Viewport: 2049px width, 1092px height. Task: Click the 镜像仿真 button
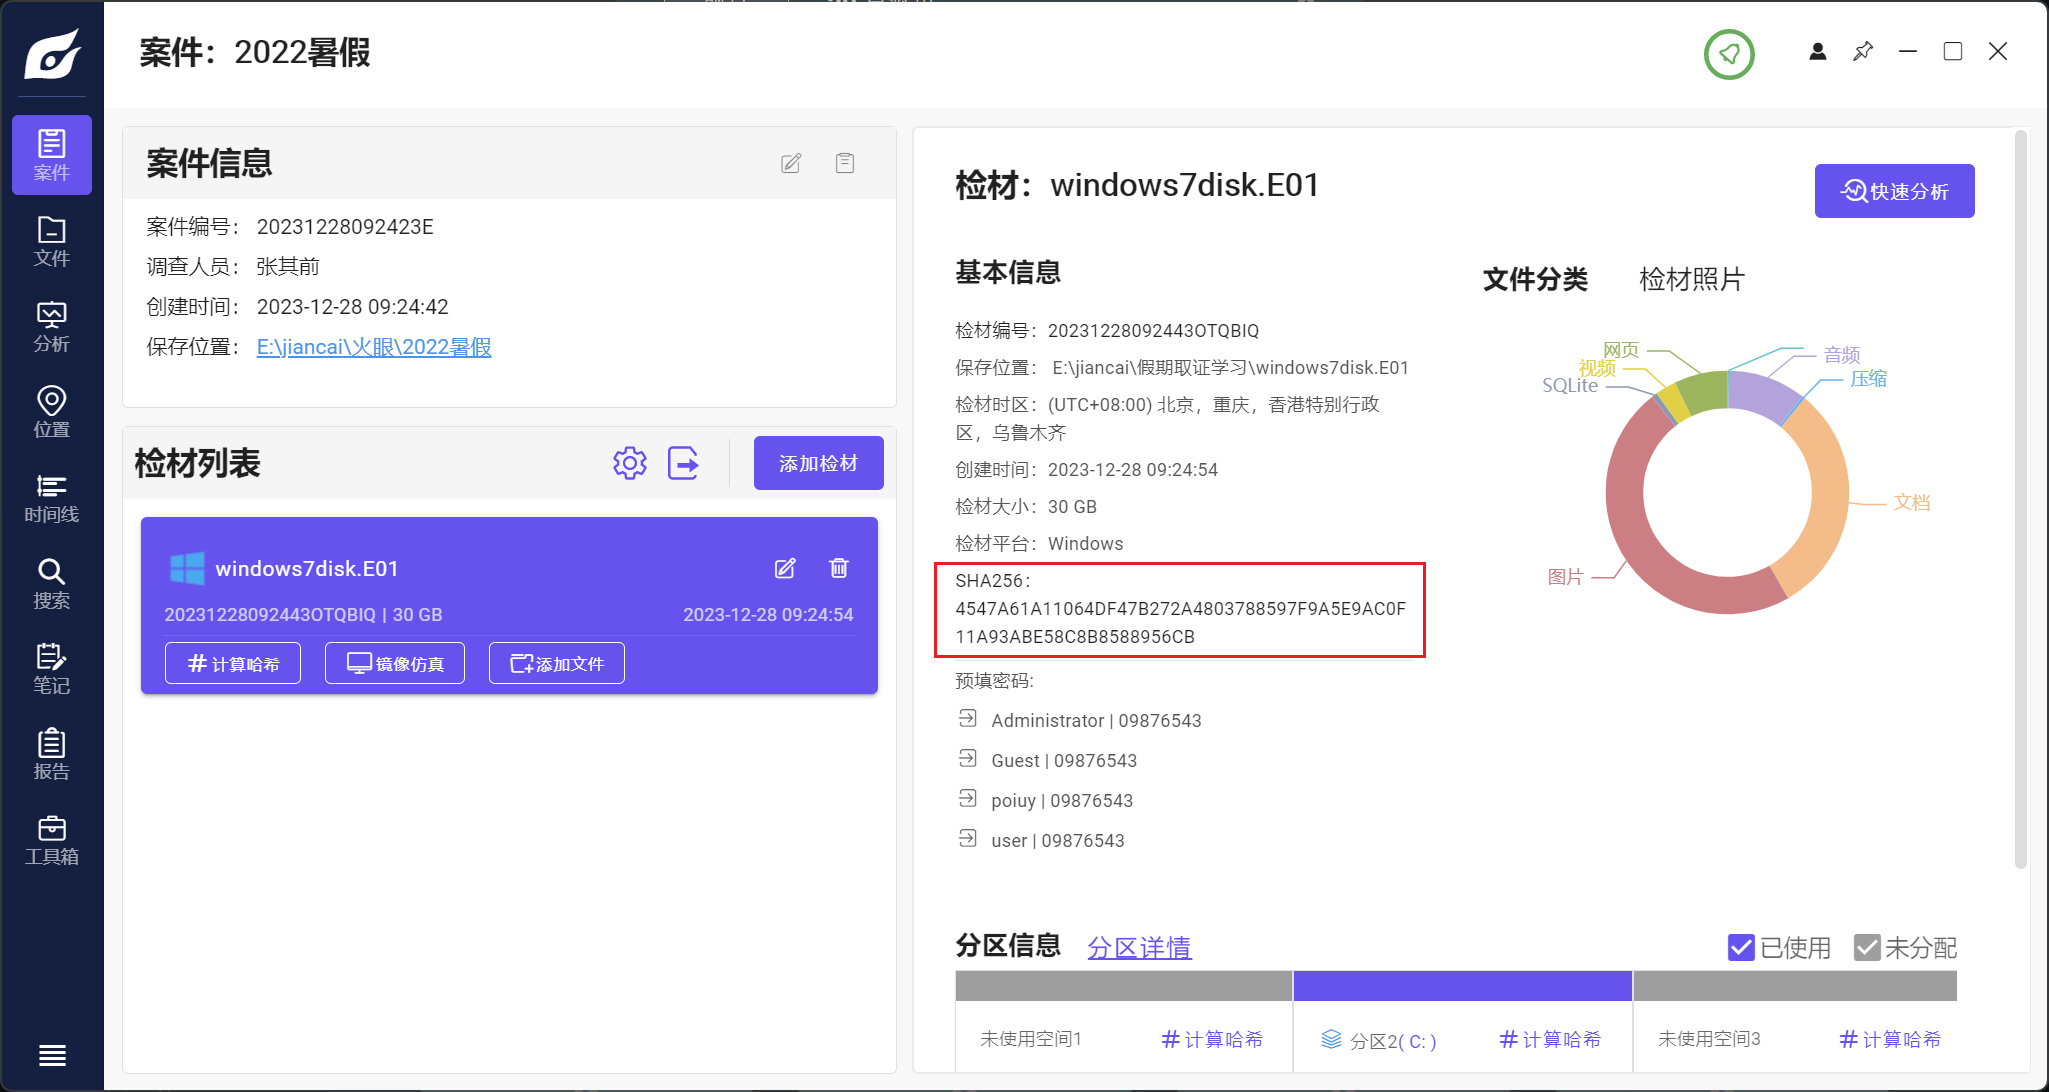pyautogui.click(x=395, y=663)
